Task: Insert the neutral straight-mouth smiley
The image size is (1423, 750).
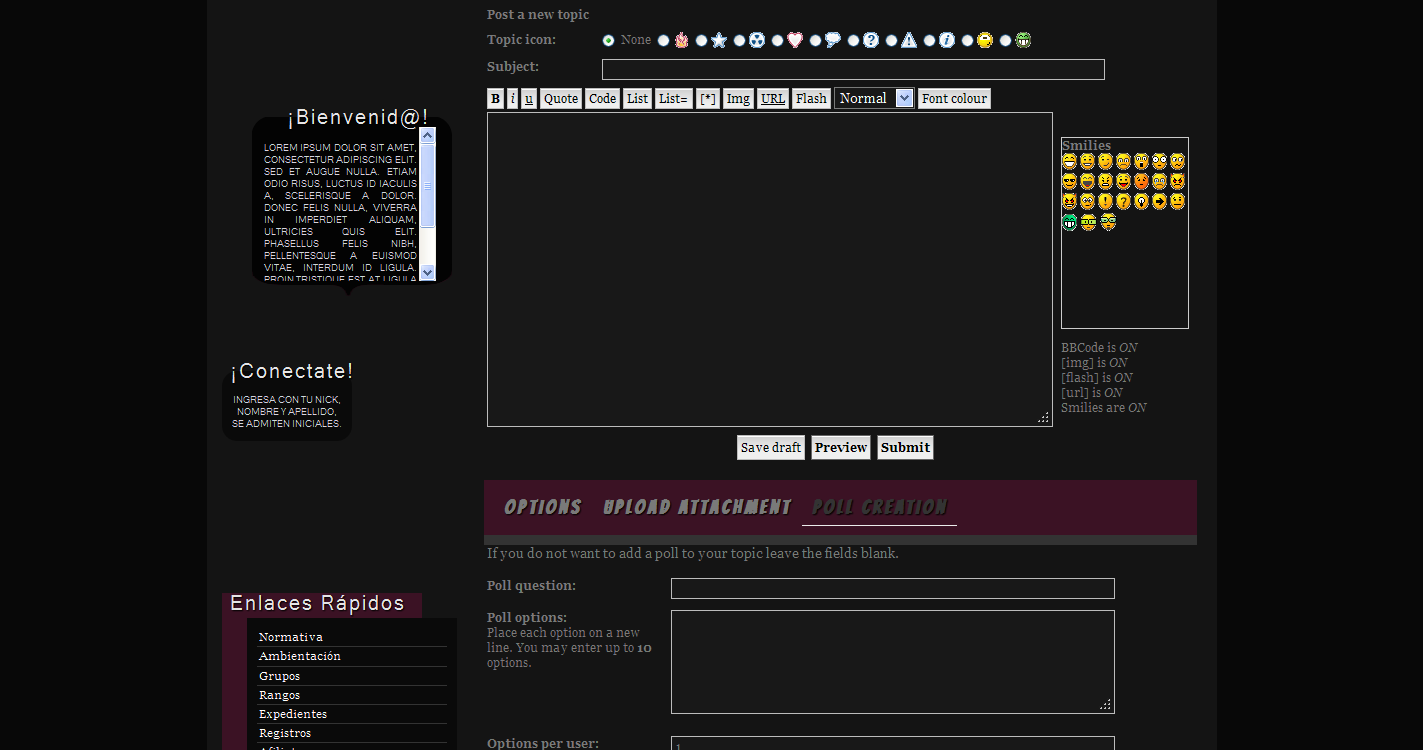Action: (x=1177, y=201)
